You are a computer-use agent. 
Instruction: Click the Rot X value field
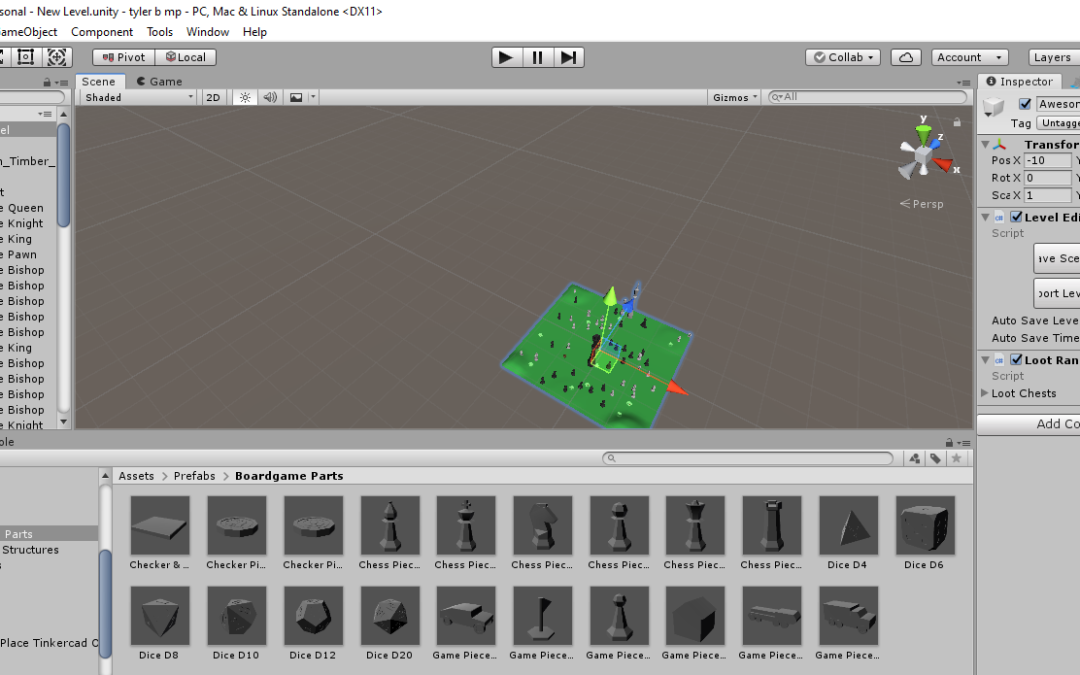pos(1048,178)
